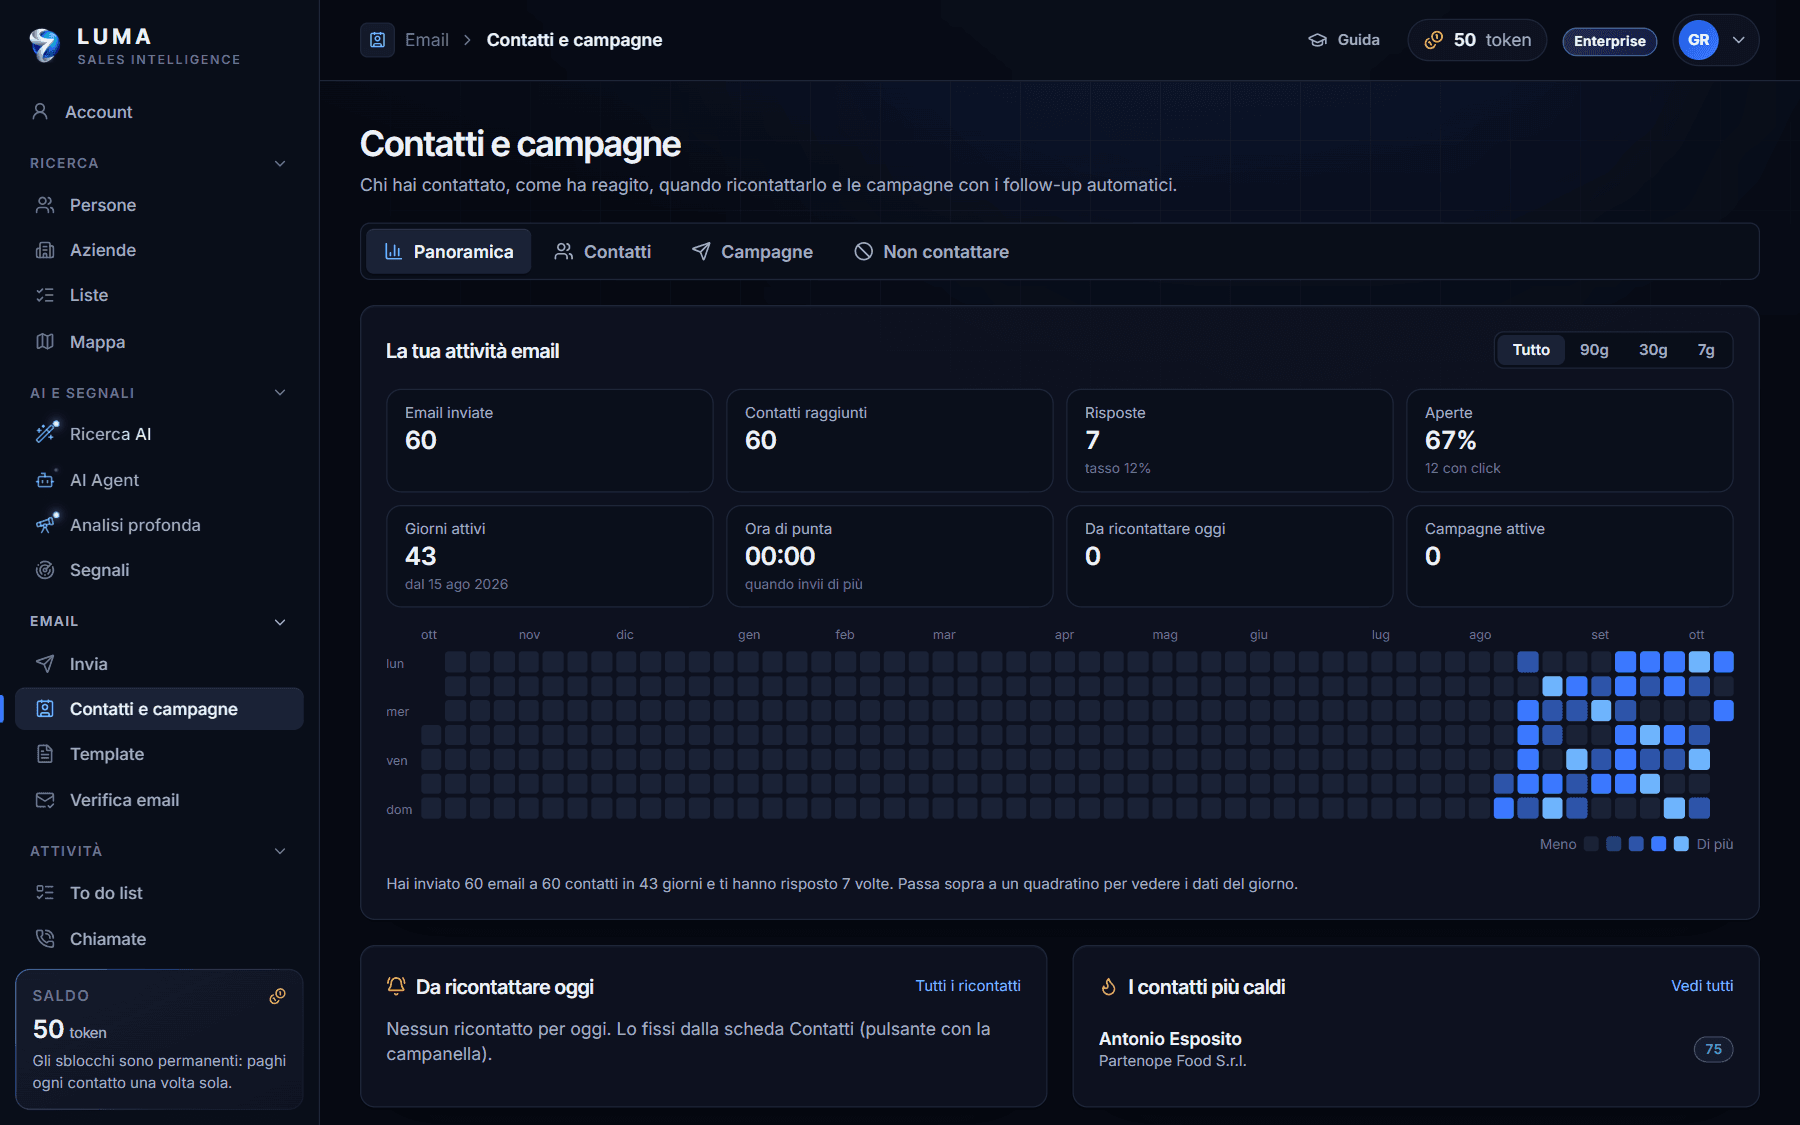
Task: Select the 90g time range
Action: tap(1594, 350)
